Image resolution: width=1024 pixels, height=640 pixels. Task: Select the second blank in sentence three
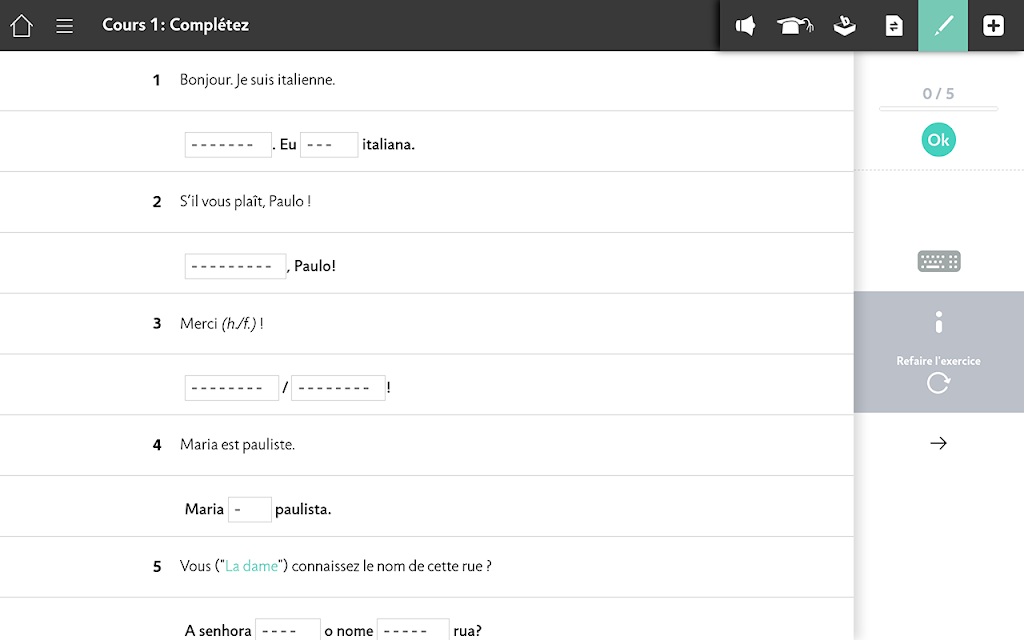(338, 388)
